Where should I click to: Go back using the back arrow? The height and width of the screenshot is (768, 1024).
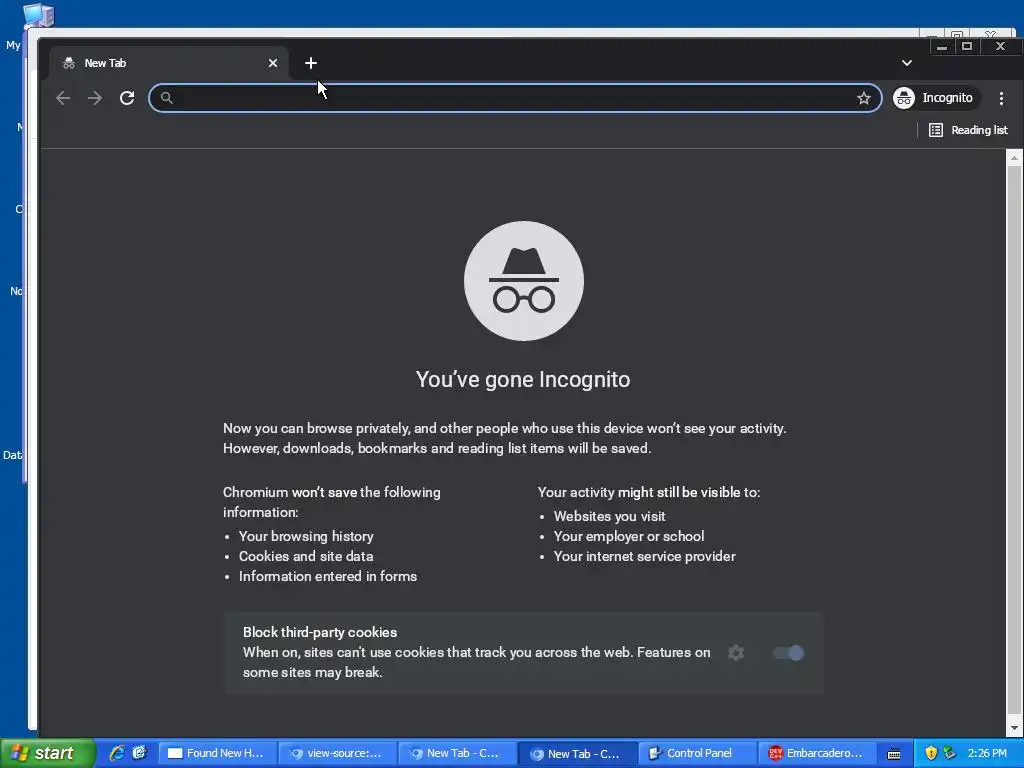tap(63, 98)
